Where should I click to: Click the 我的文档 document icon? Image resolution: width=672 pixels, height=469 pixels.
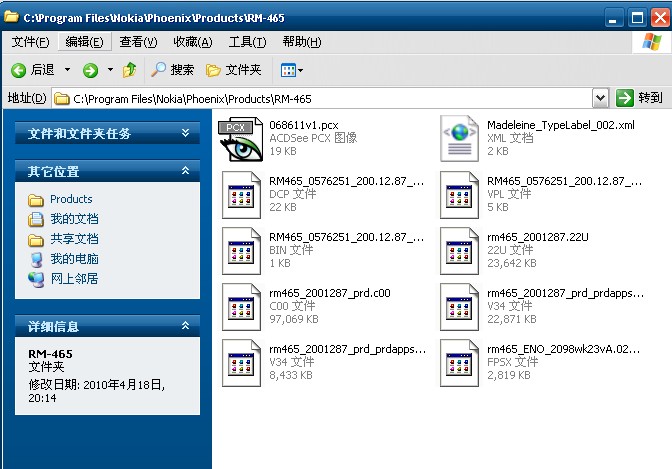[36, 219]
